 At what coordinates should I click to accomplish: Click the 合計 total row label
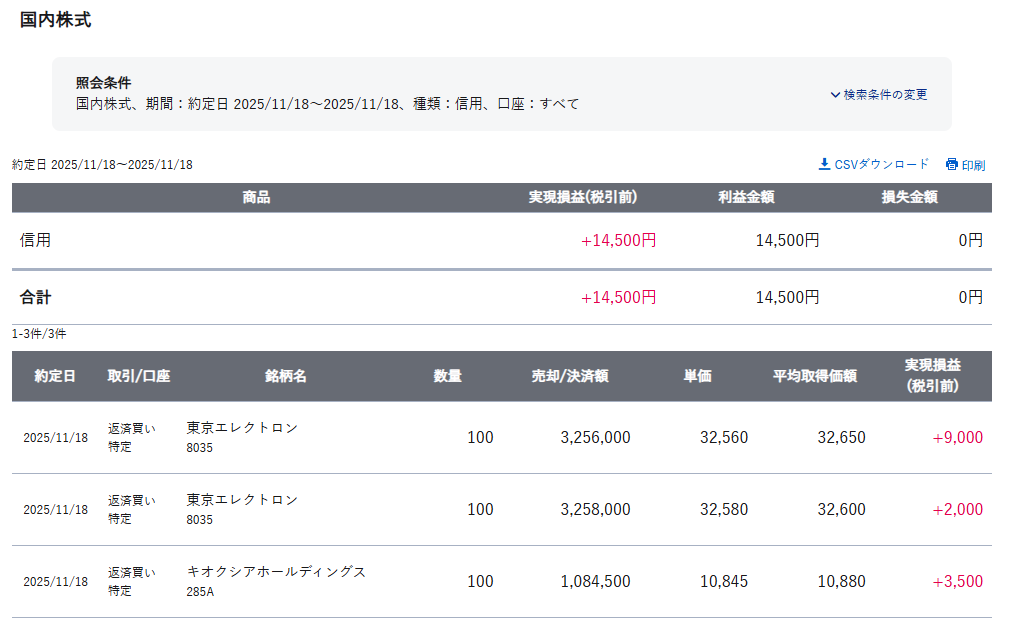36,297
